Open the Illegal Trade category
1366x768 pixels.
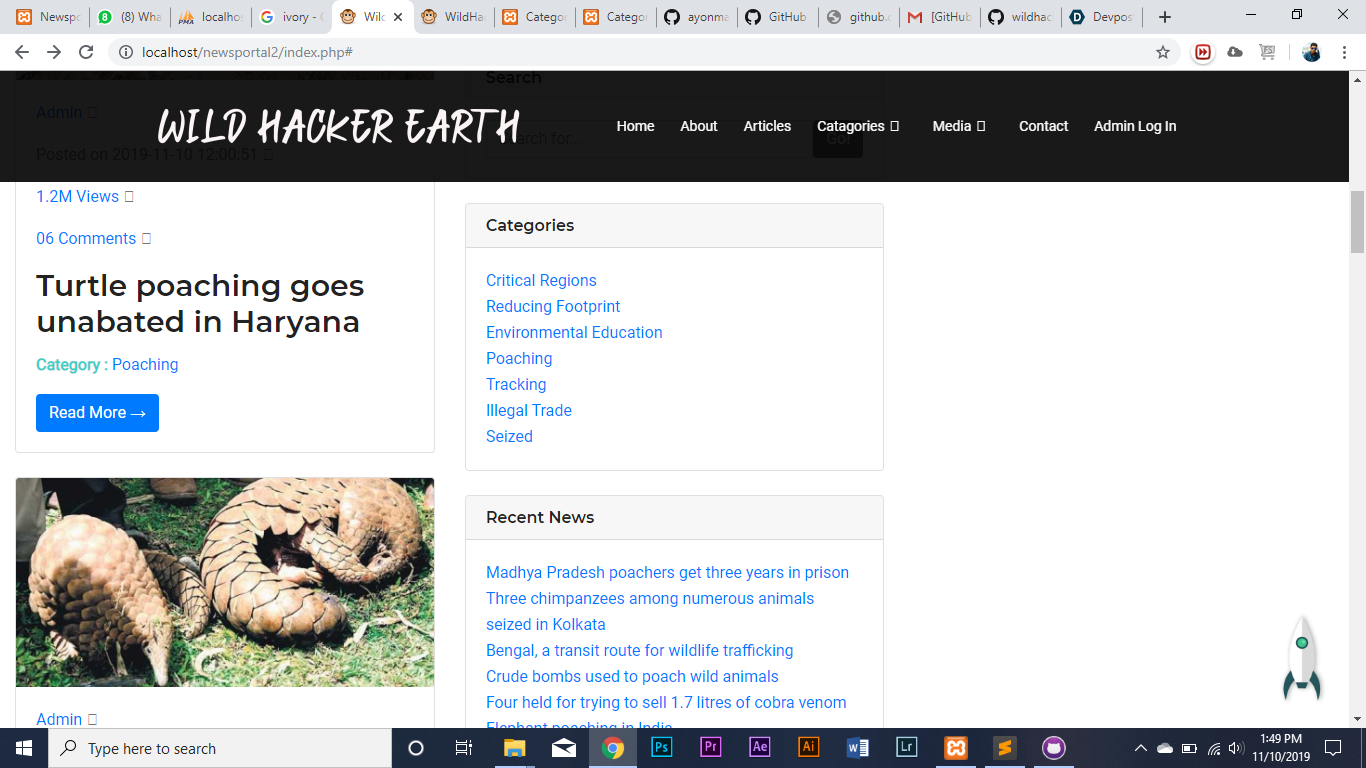tap(529, 411)
